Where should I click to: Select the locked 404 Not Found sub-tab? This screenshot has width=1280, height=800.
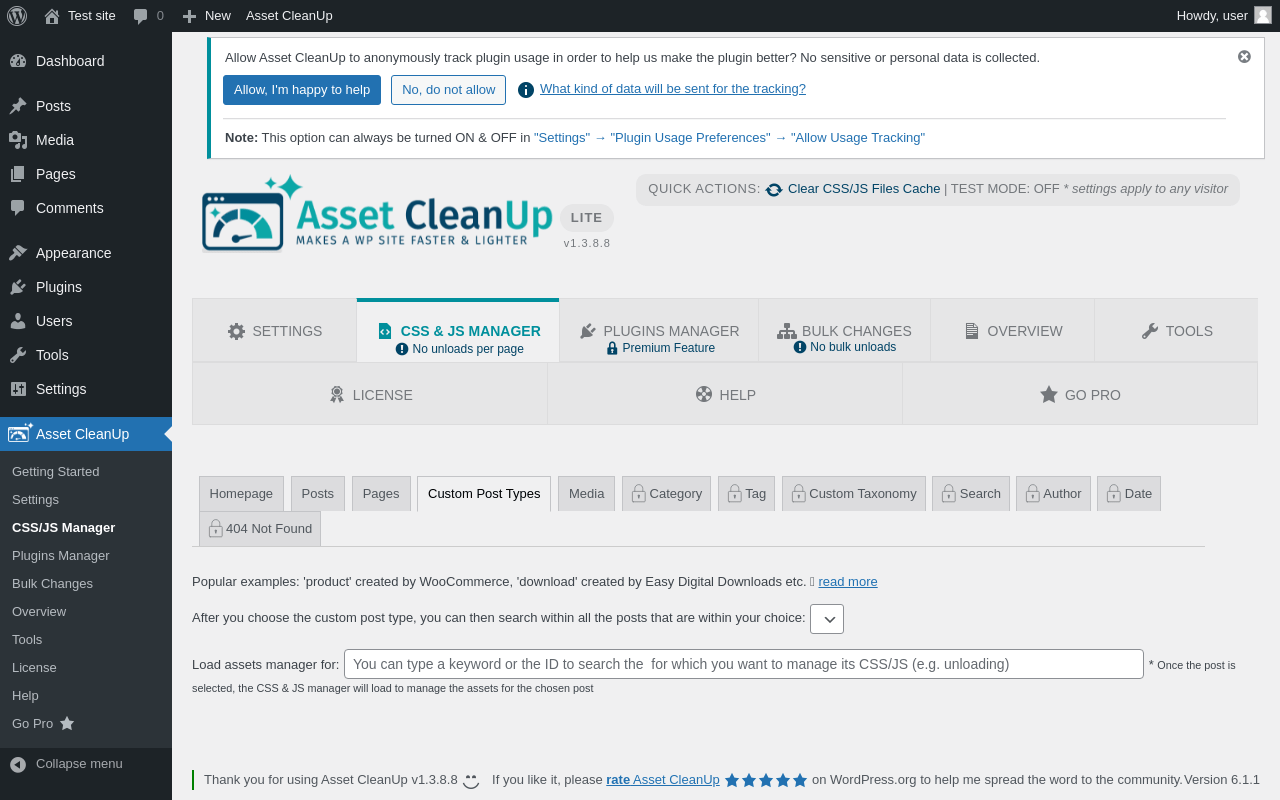[x=260, y=529]
